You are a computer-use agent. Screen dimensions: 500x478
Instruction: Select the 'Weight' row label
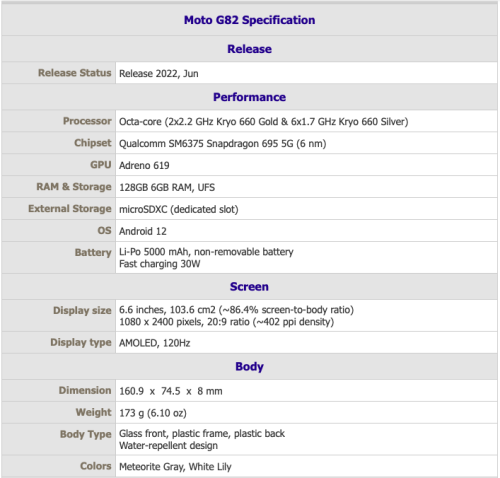coord(94,412)
